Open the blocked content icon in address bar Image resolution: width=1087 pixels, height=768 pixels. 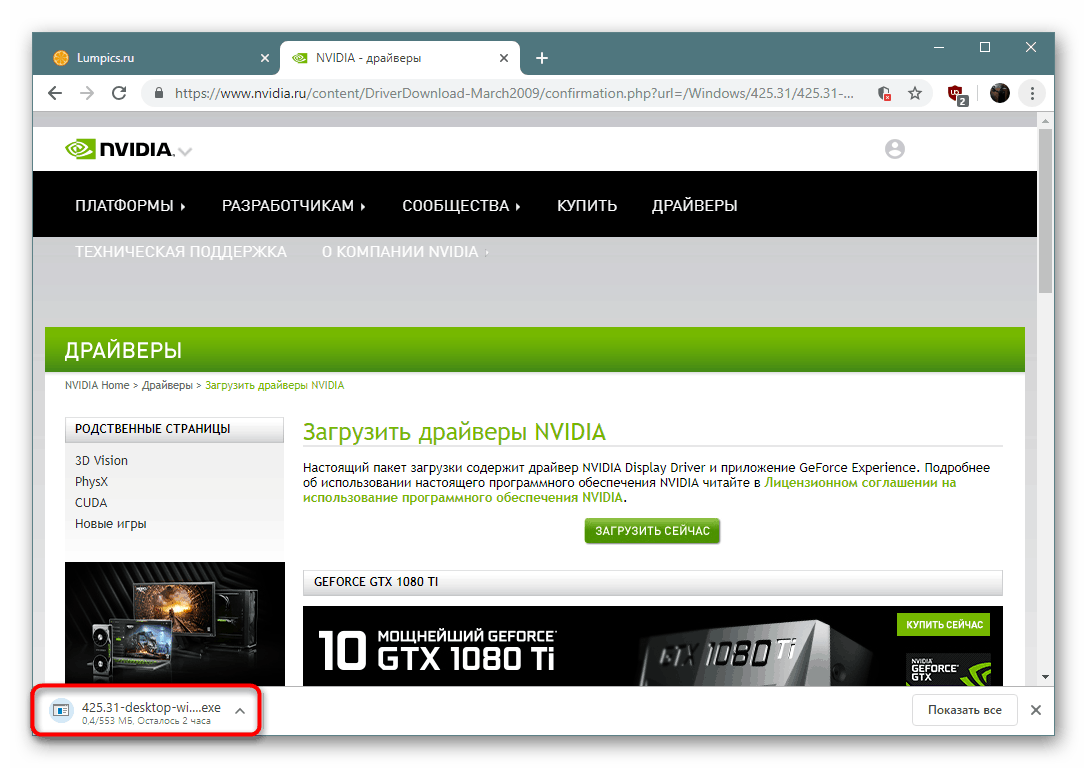click(x=884, y=93)
